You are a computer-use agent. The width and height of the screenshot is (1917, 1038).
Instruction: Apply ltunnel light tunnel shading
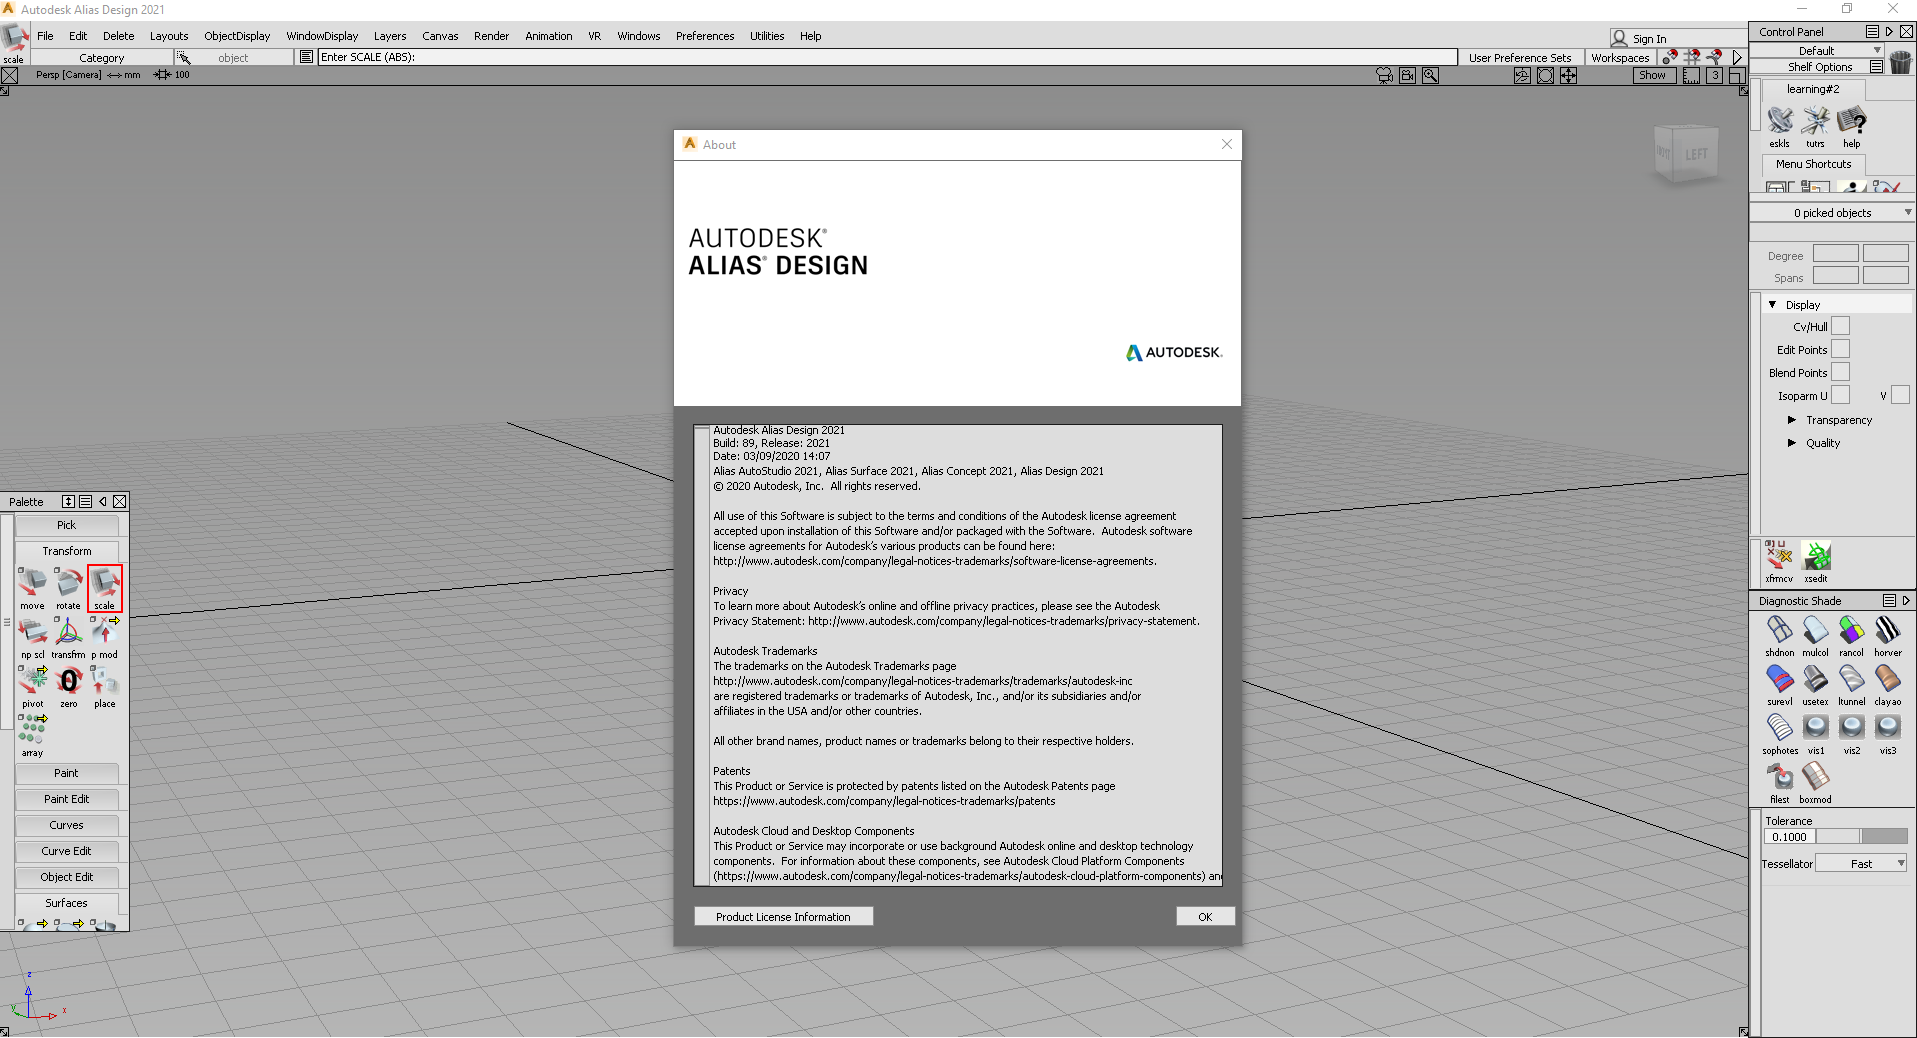(1851, 684)
